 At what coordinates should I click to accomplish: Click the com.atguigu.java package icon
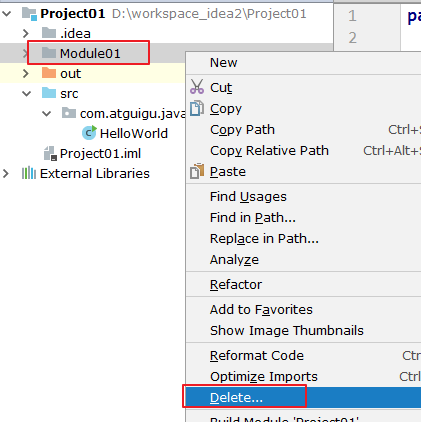point(69,113)
